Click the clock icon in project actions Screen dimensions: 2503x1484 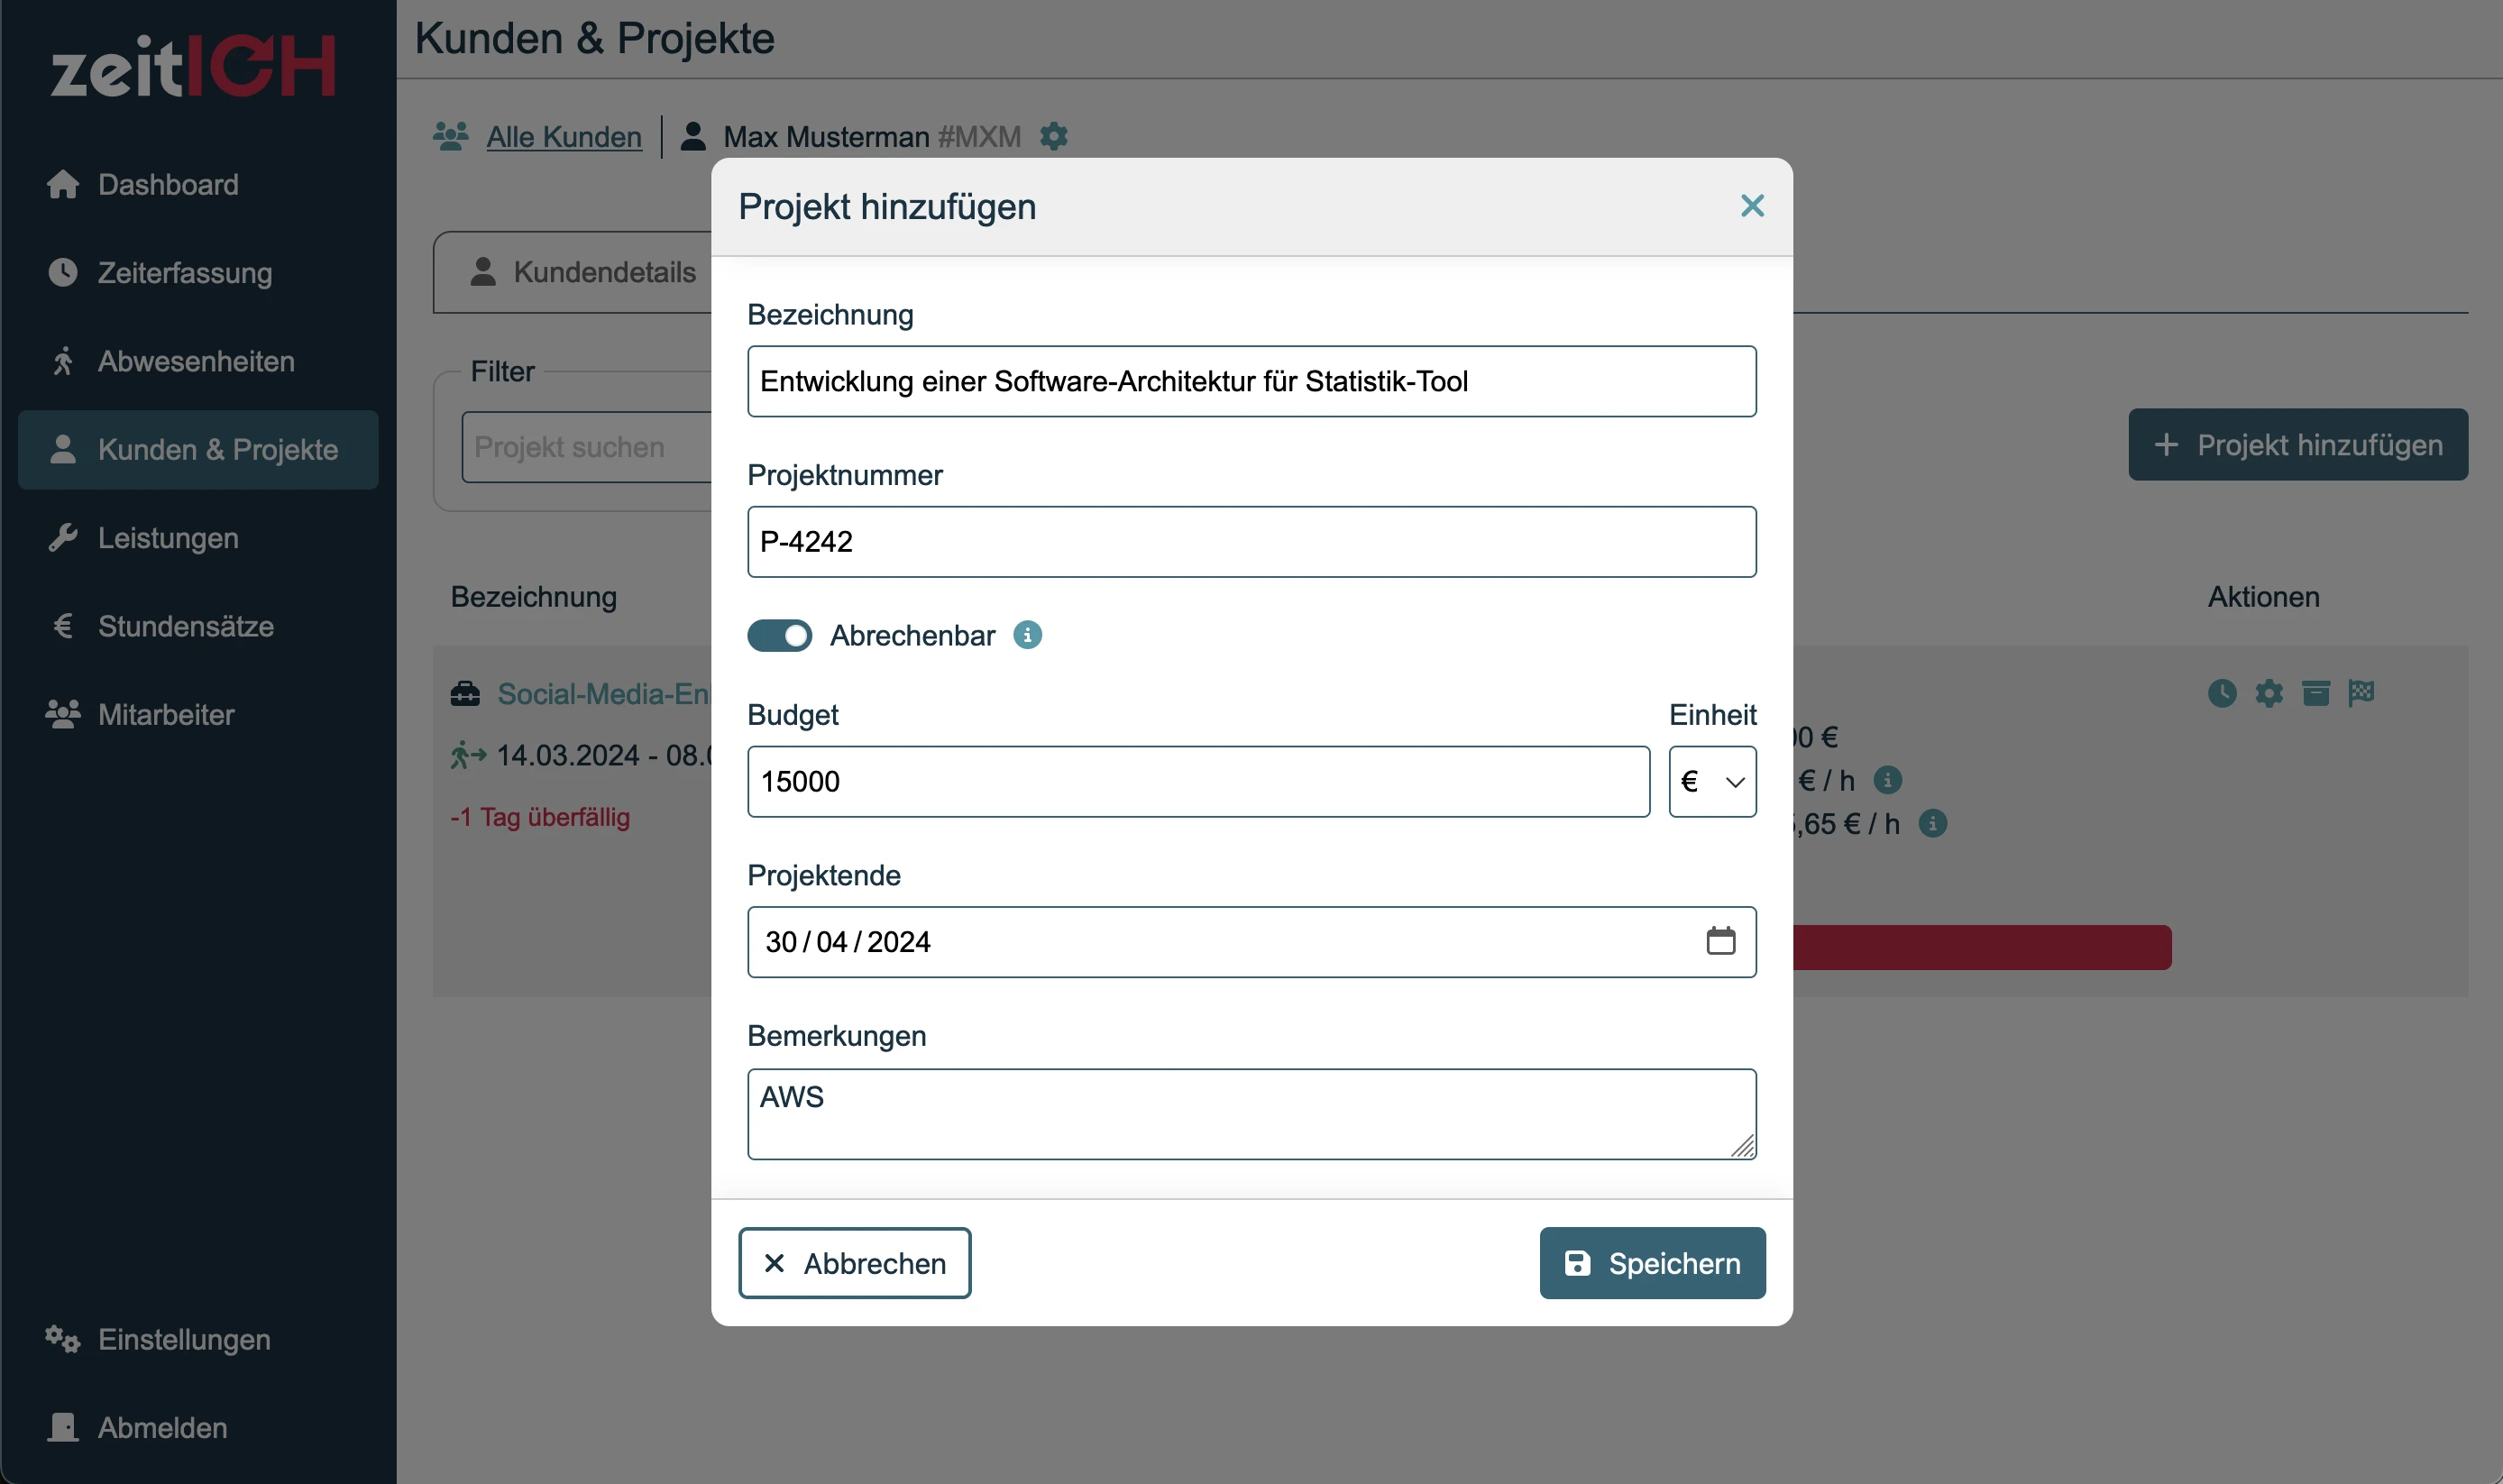tap(2222, 692)
